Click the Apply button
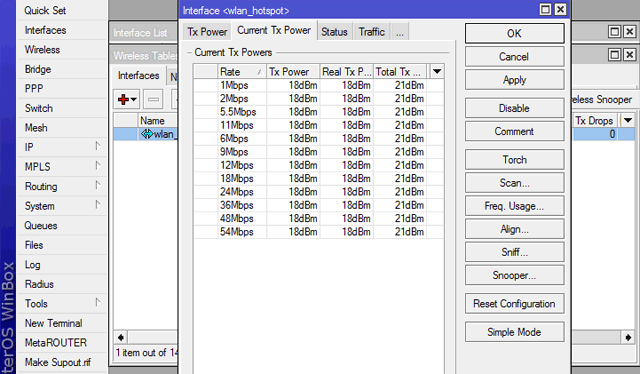 click(x=514, y=80)
